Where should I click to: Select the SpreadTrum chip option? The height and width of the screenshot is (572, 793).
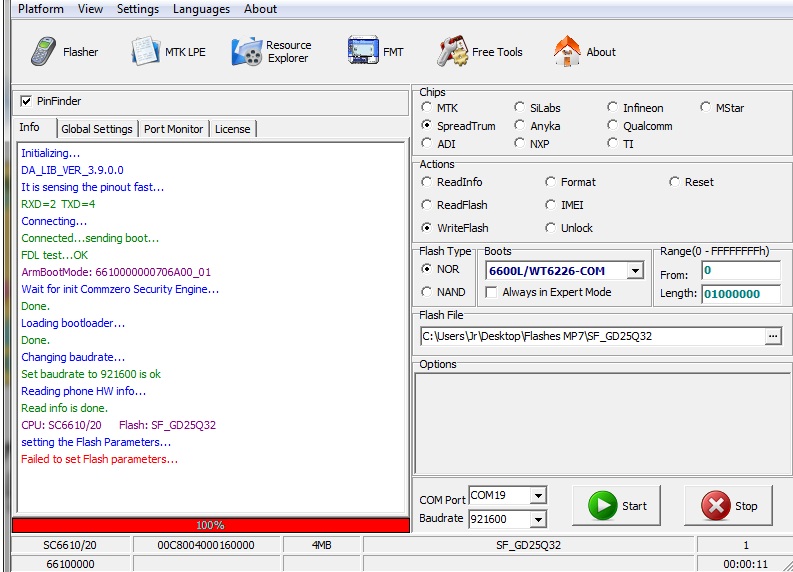[426, 125]
